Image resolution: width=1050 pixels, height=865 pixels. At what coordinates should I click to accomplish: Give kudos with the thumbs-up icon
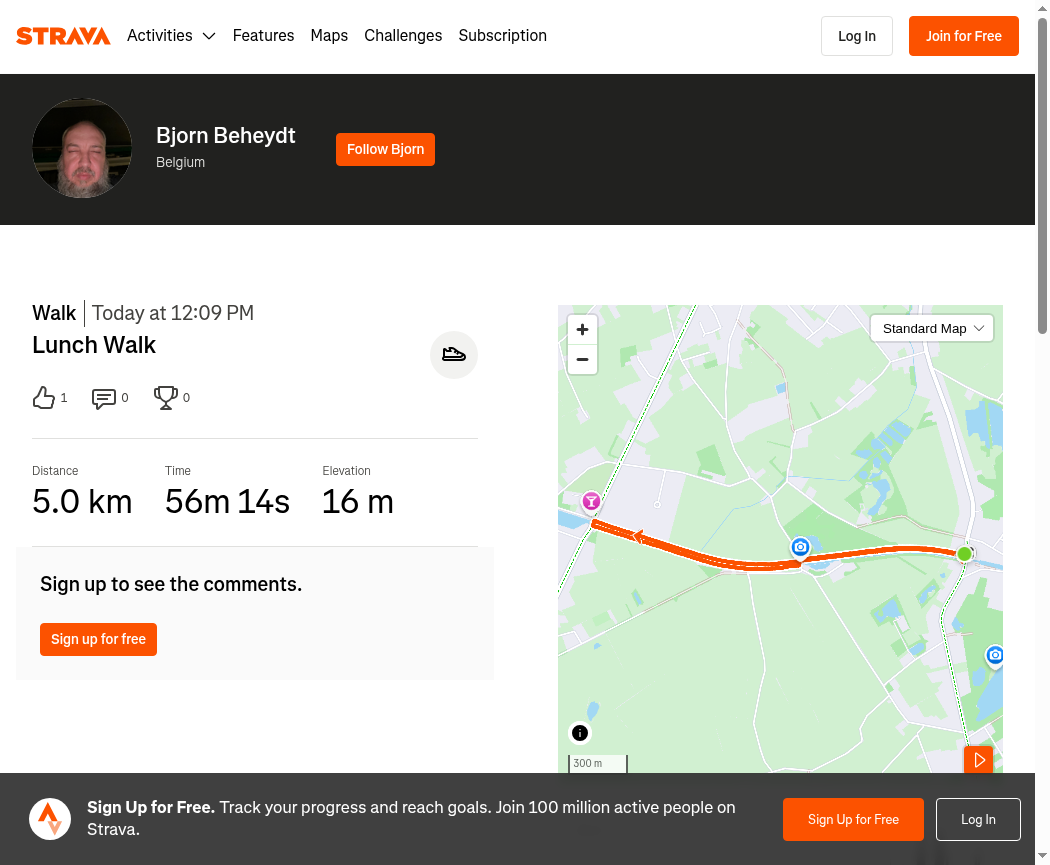pos(44,398)
